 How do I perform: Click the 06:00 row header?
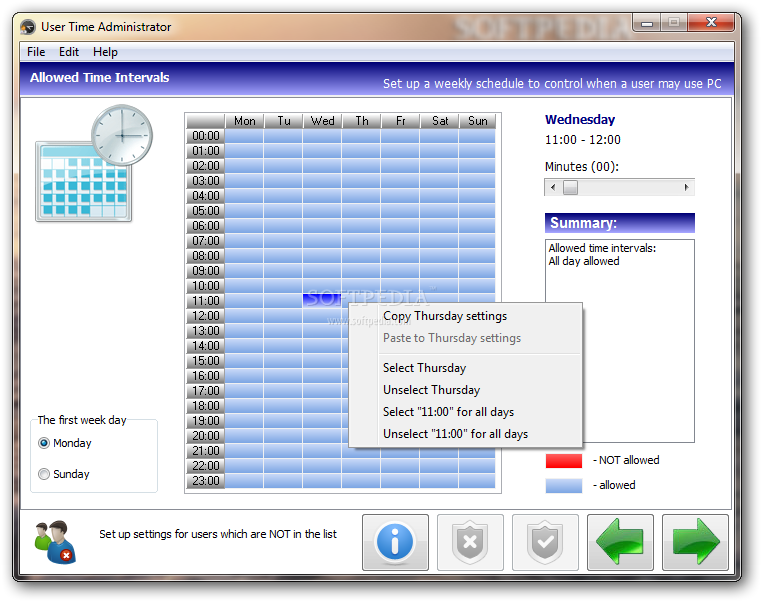click(x=206, y=225)
